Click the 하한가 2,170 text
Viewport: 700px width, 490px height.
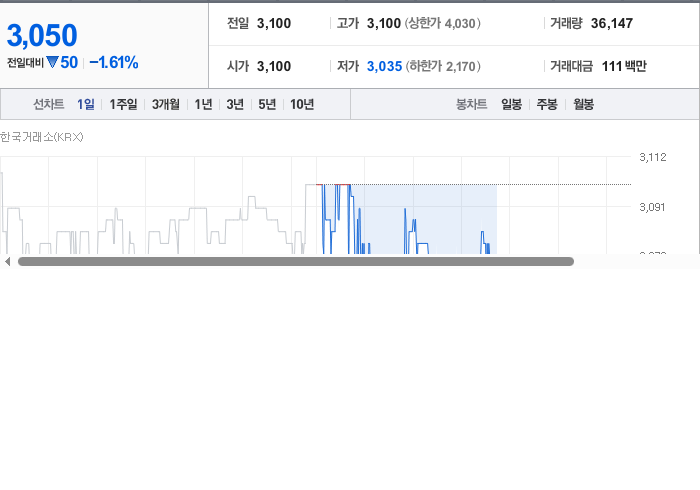coord(443,66)
